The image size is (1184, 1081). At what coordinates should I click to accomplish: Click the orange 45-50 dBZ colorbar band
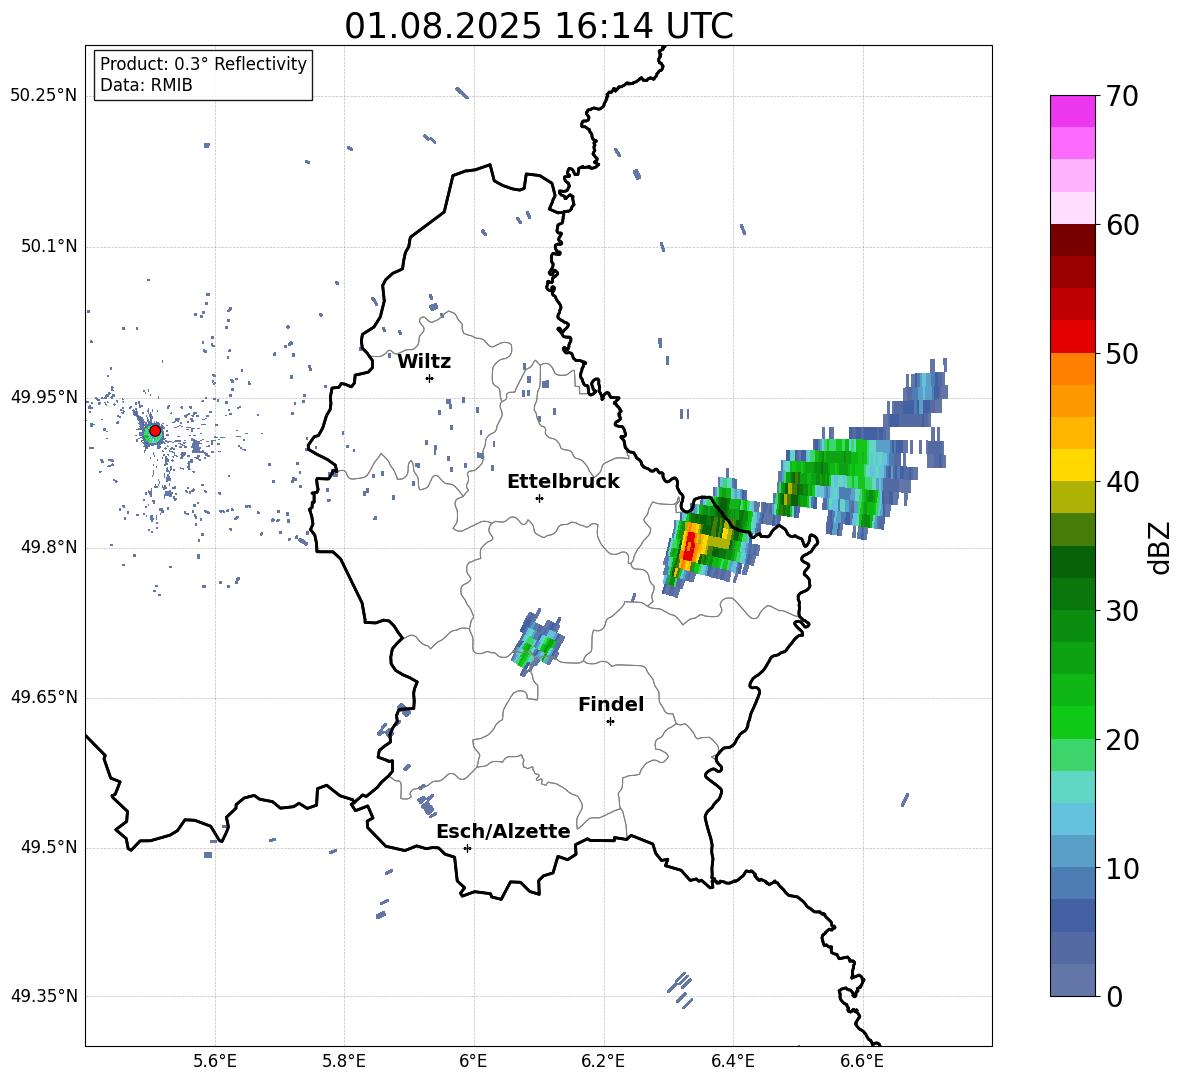[x=1073, y=385]
